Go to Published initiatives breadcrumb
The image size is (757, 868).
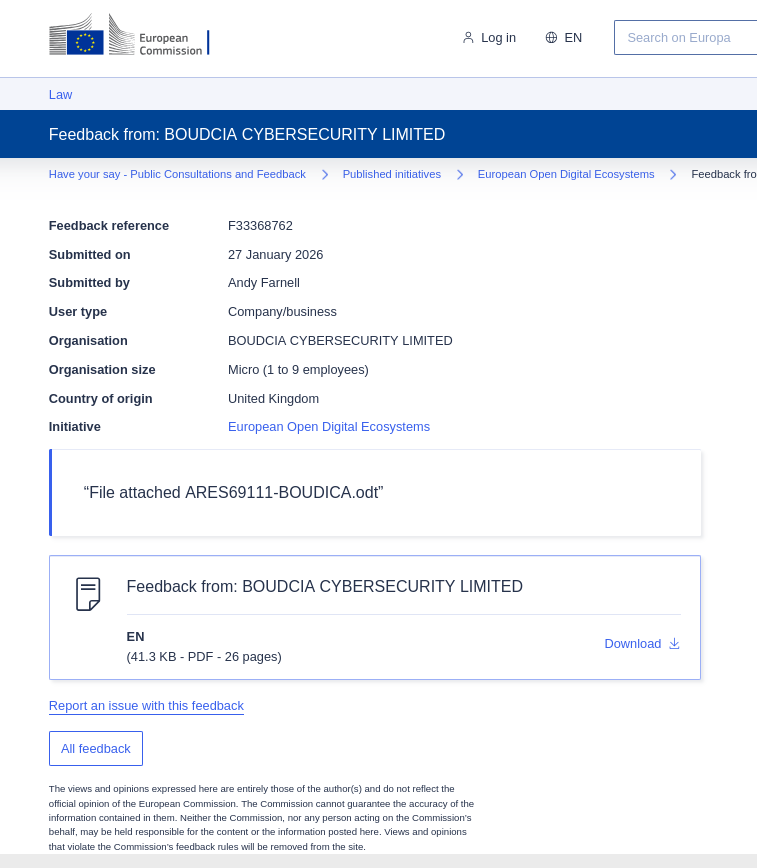pyautogui.click(x=392, y=174)
